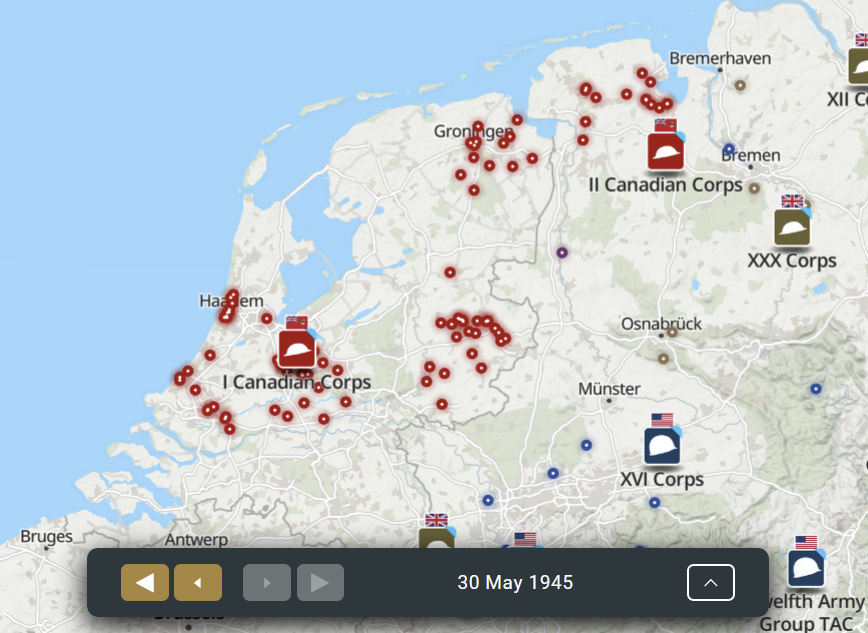The width and height of the screenshot is (868, 633).
Task: Click the blue dot marker southwest of Münster
Action: coord(586,445)
